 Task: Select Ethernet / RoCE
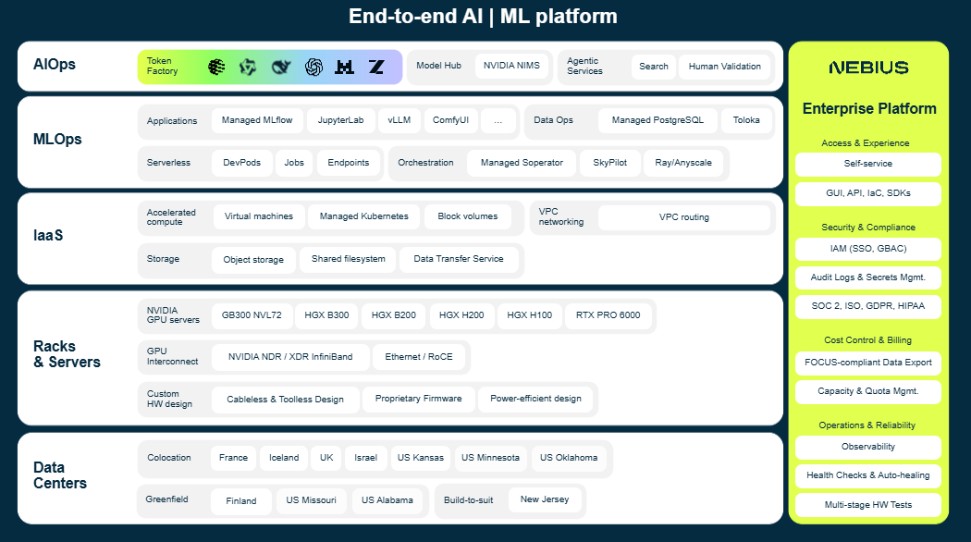pos(419,357)
